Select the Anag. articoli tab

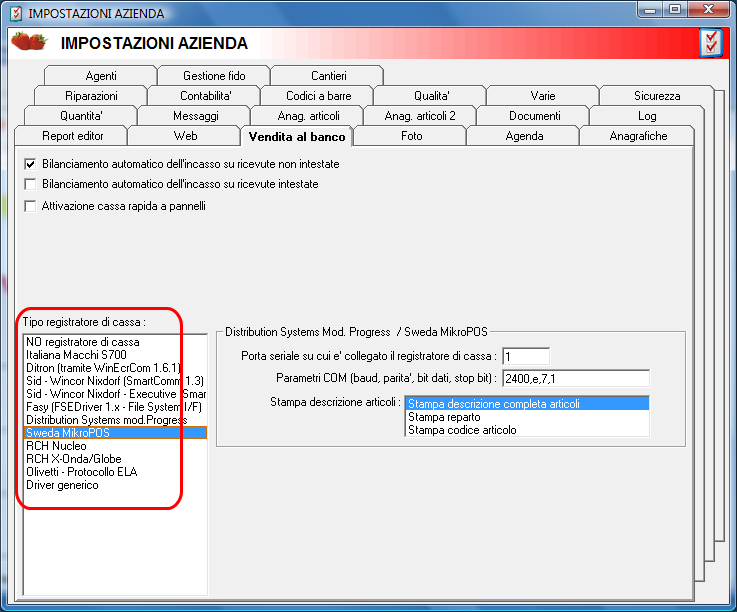tap(308, 116)
